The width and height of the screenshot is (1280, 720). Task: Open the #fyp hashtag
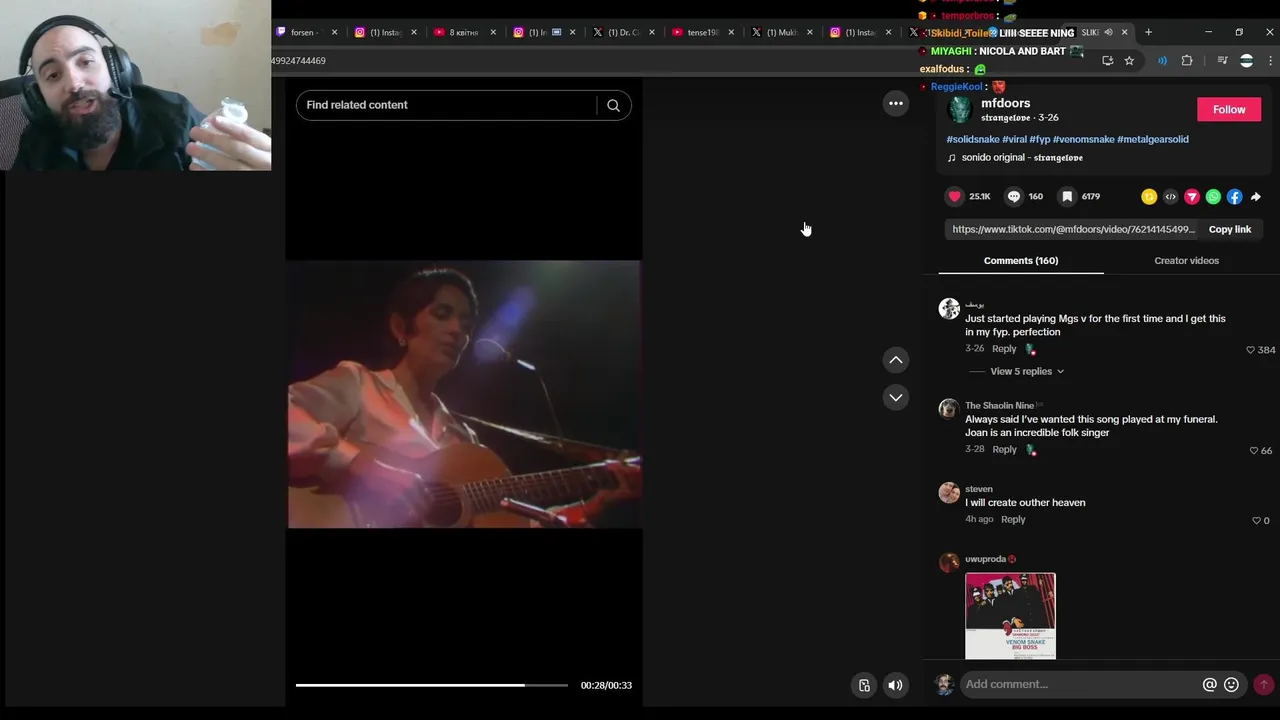pyautogui.click(x=1040, y=139)
